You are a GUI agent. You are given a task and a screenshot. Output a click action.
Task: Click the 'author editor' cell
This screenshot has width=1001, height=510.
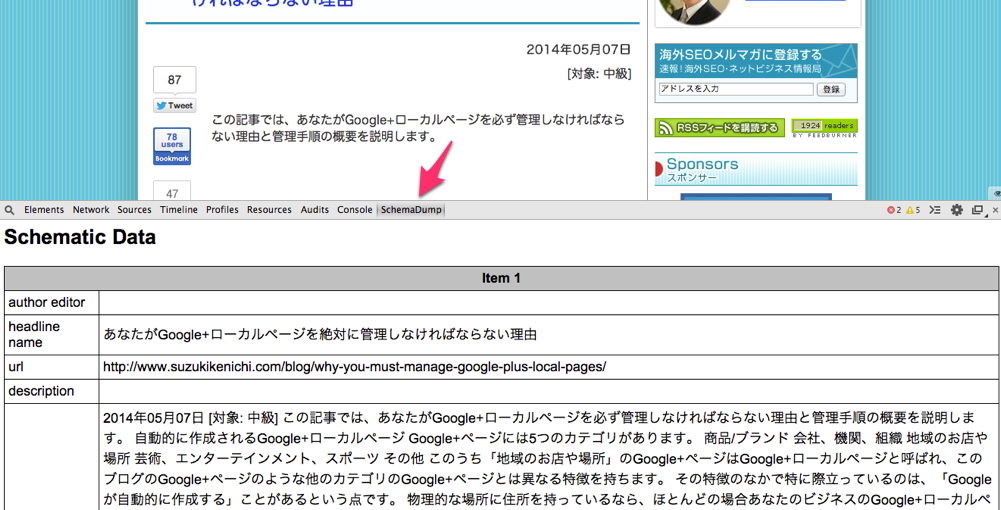coord(52,302)
